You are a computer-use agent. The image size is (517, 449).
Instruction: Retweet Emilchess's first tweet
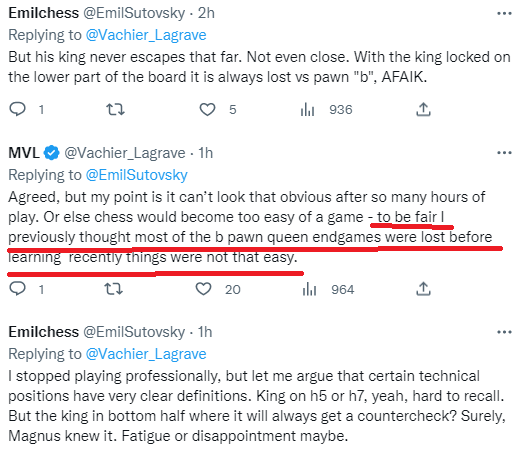click(x=115, y=109)
